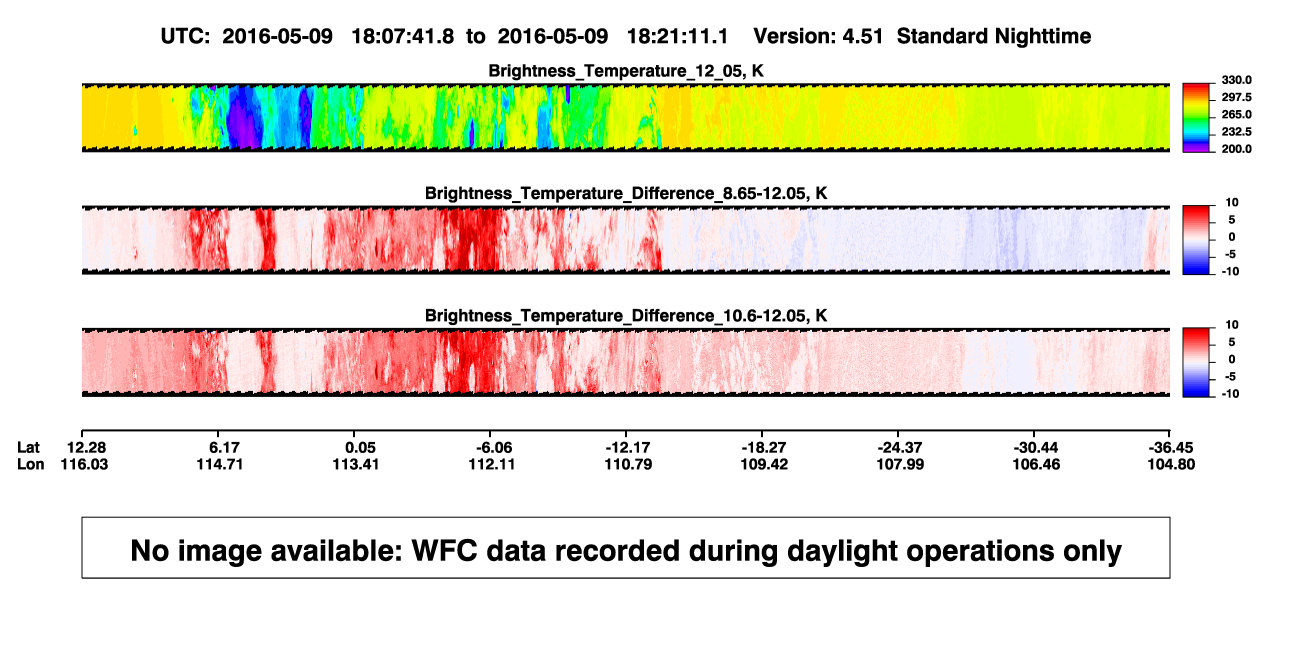Image resolution: width=1300 pixels, height=667 pixels.
Task: Click 'Version: 4.51 Standard Nighttime' text
Action: pyautogui.click(x=922, y=36)
